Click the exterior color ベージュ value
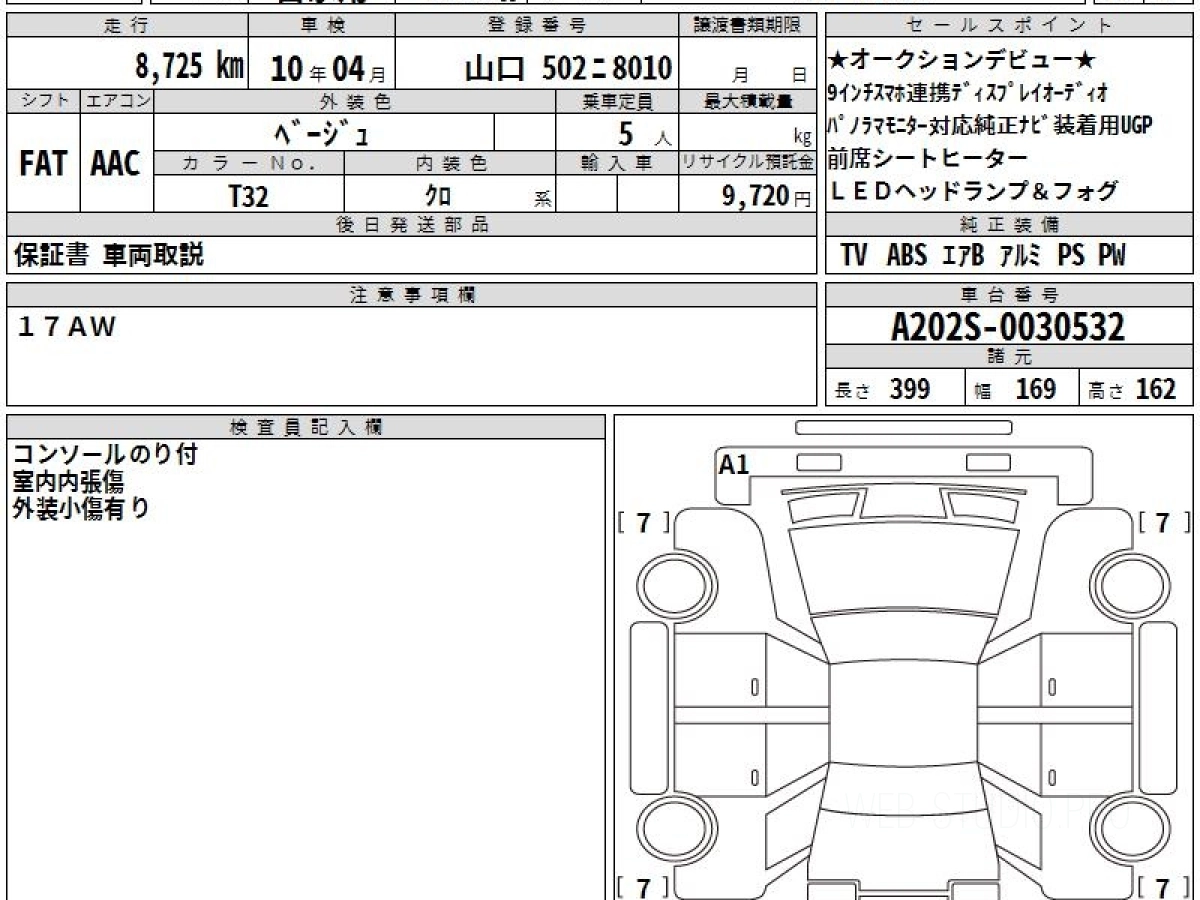Image resolution: width=1200 pixels, height=900 pixels. pos(323,132)
